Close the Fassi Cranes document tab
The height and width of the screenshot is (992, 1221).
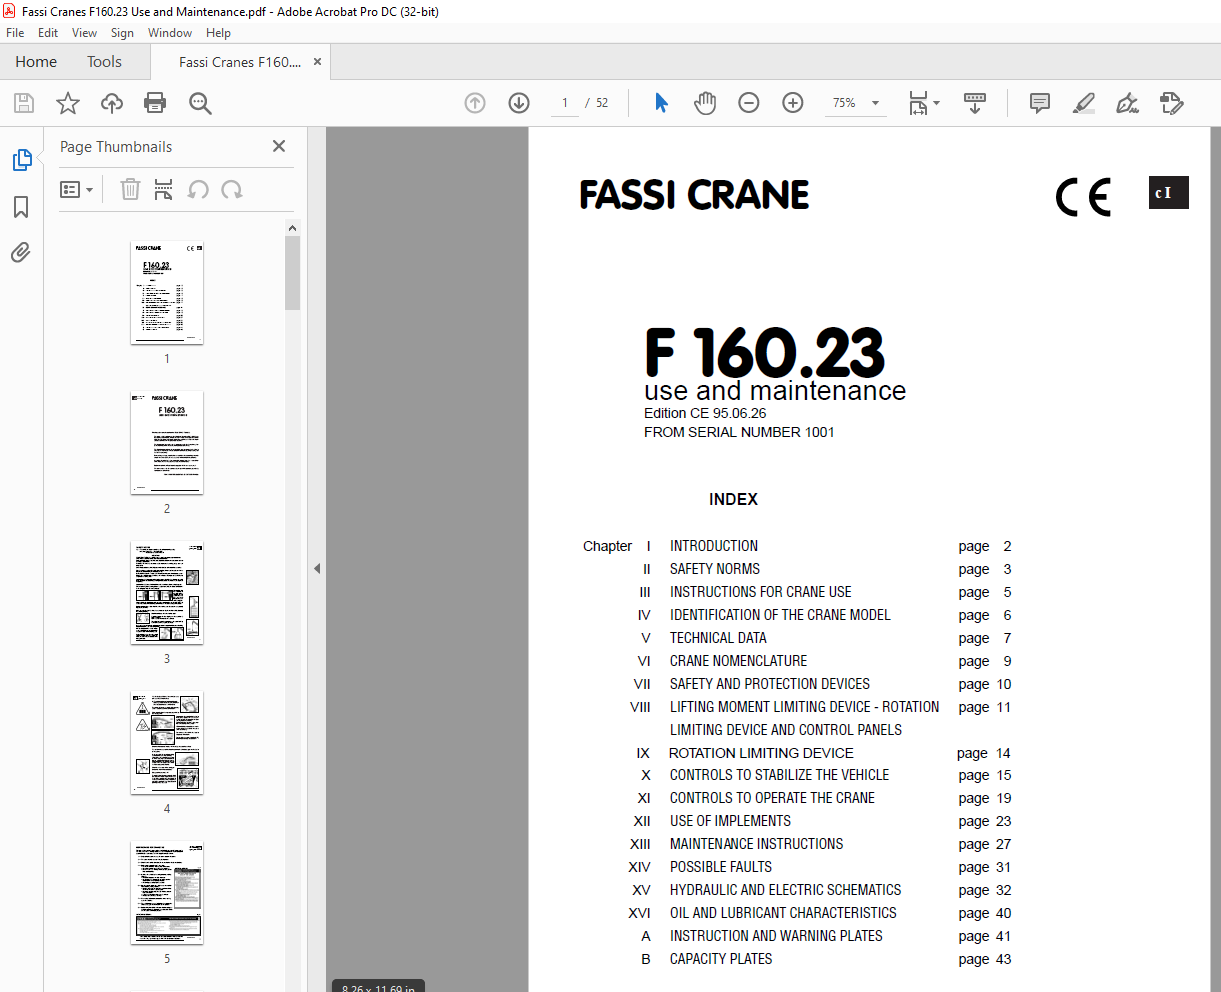coord(317,61)
